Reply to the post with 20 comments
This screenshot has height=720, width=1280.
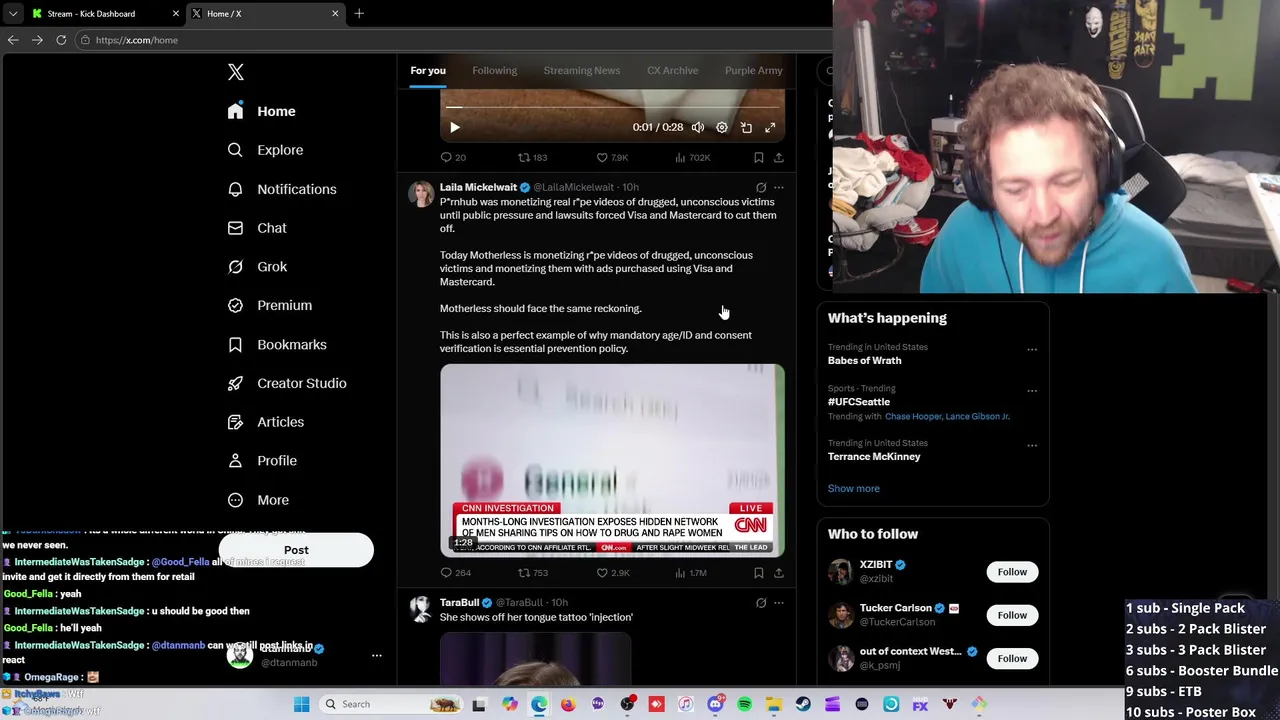[x=453, y=158]
